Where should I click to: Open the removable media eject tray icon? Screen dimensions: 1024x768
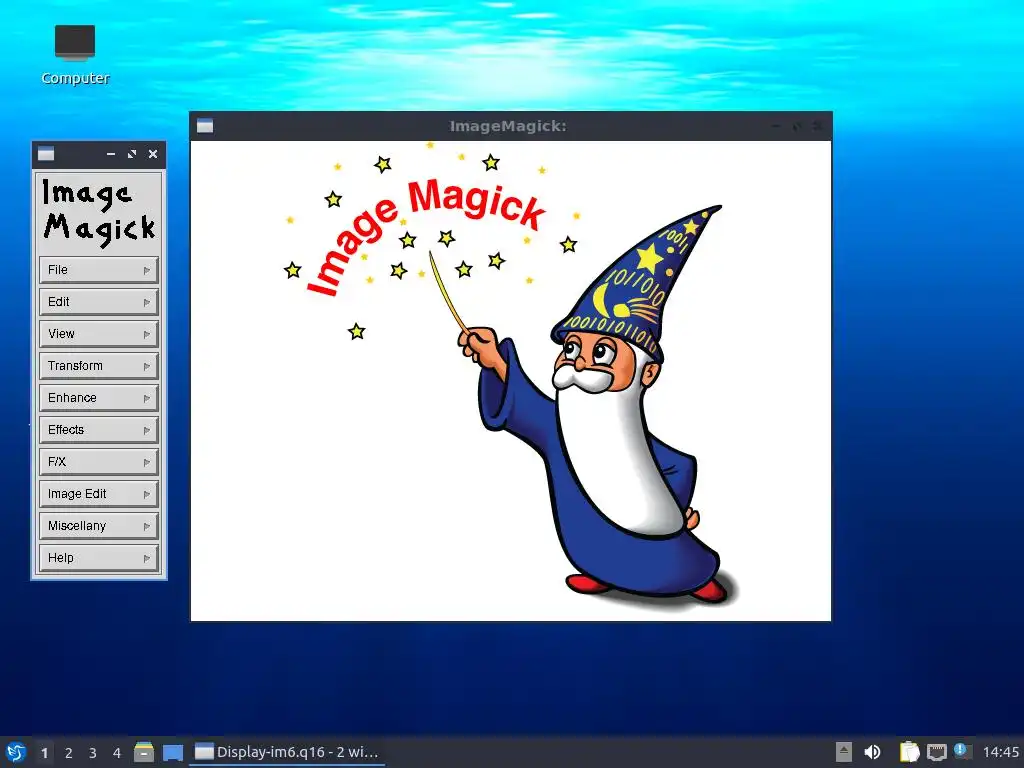(x=844, y=752)
